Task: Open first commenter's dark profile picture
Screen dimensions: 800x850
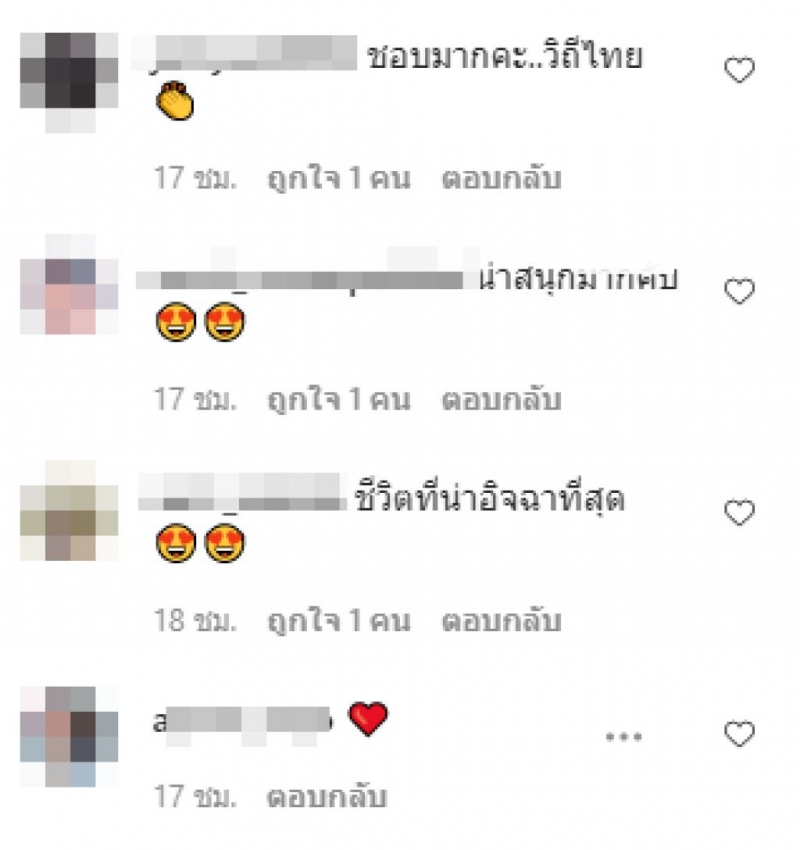Action: point(69,82)
